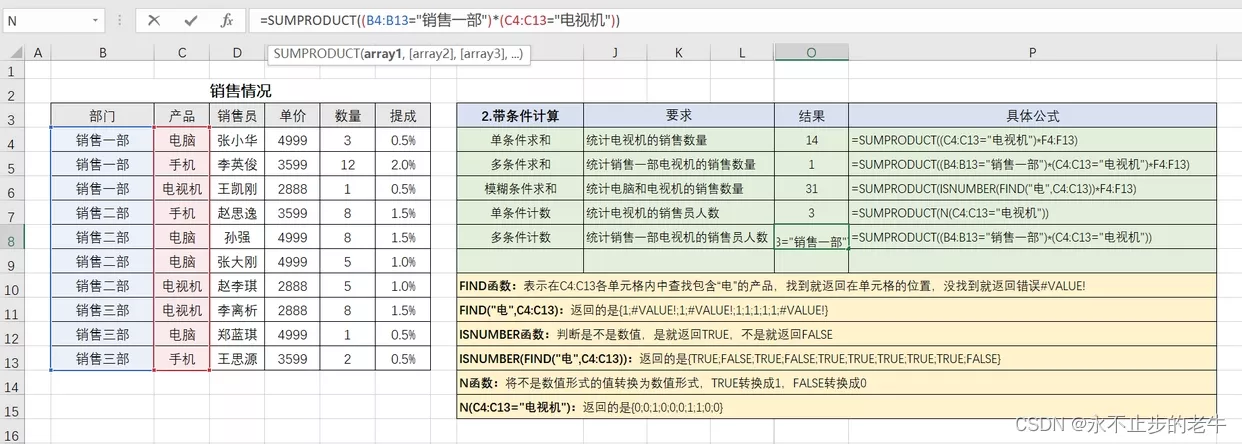Select active editing cell O8
The width and height of the screenshot is (1242, 444).
click(x=811, y=238)
